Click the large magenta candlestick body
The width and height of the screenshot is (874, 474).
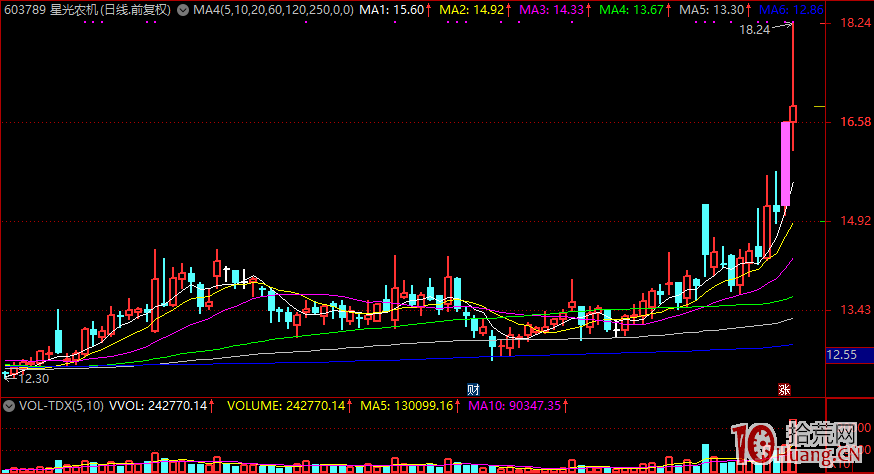(x=785, y=163)
